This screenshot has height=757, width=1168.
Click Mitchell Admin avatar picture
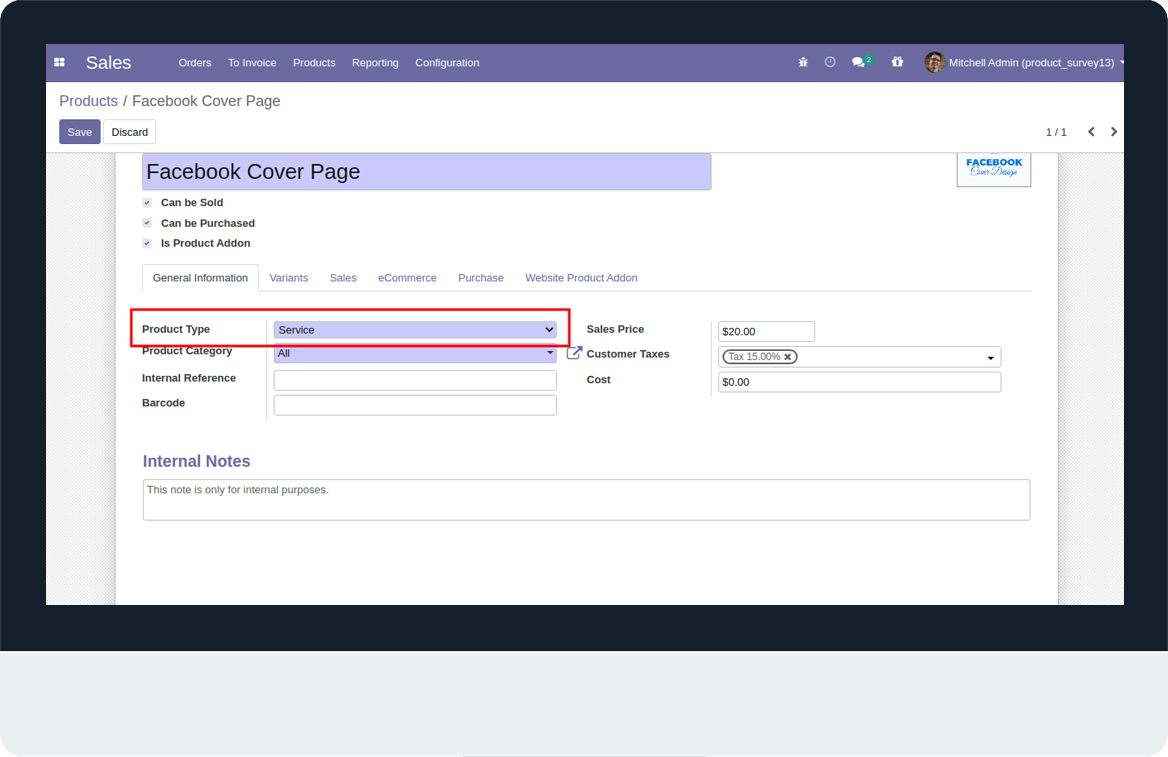[x=935, y=63]
